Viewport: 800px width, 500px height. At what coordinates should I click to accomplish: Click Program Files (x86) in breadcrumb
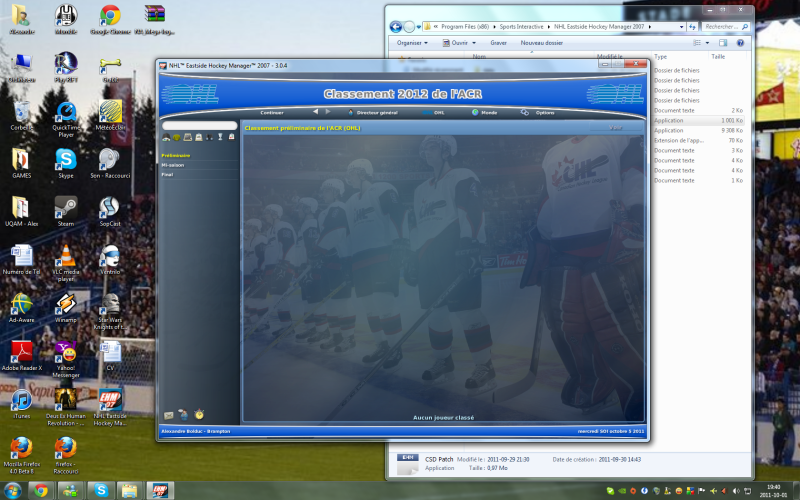pos(465,27)
